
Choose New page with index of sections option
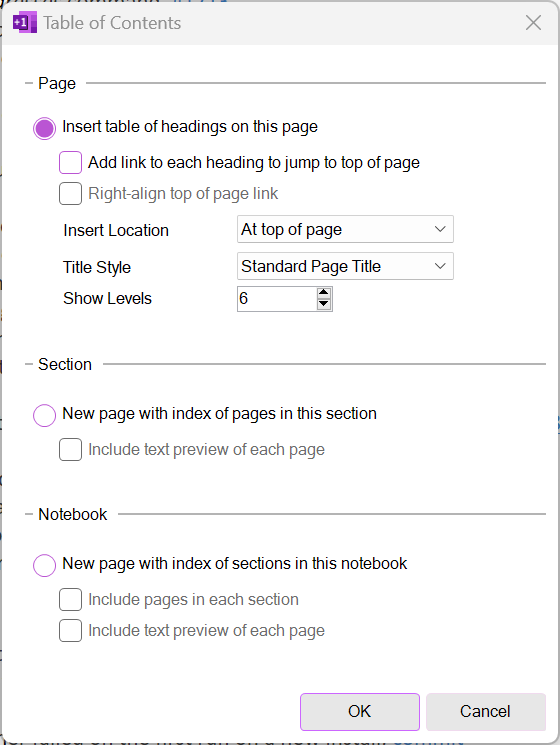tap(45, 565)
